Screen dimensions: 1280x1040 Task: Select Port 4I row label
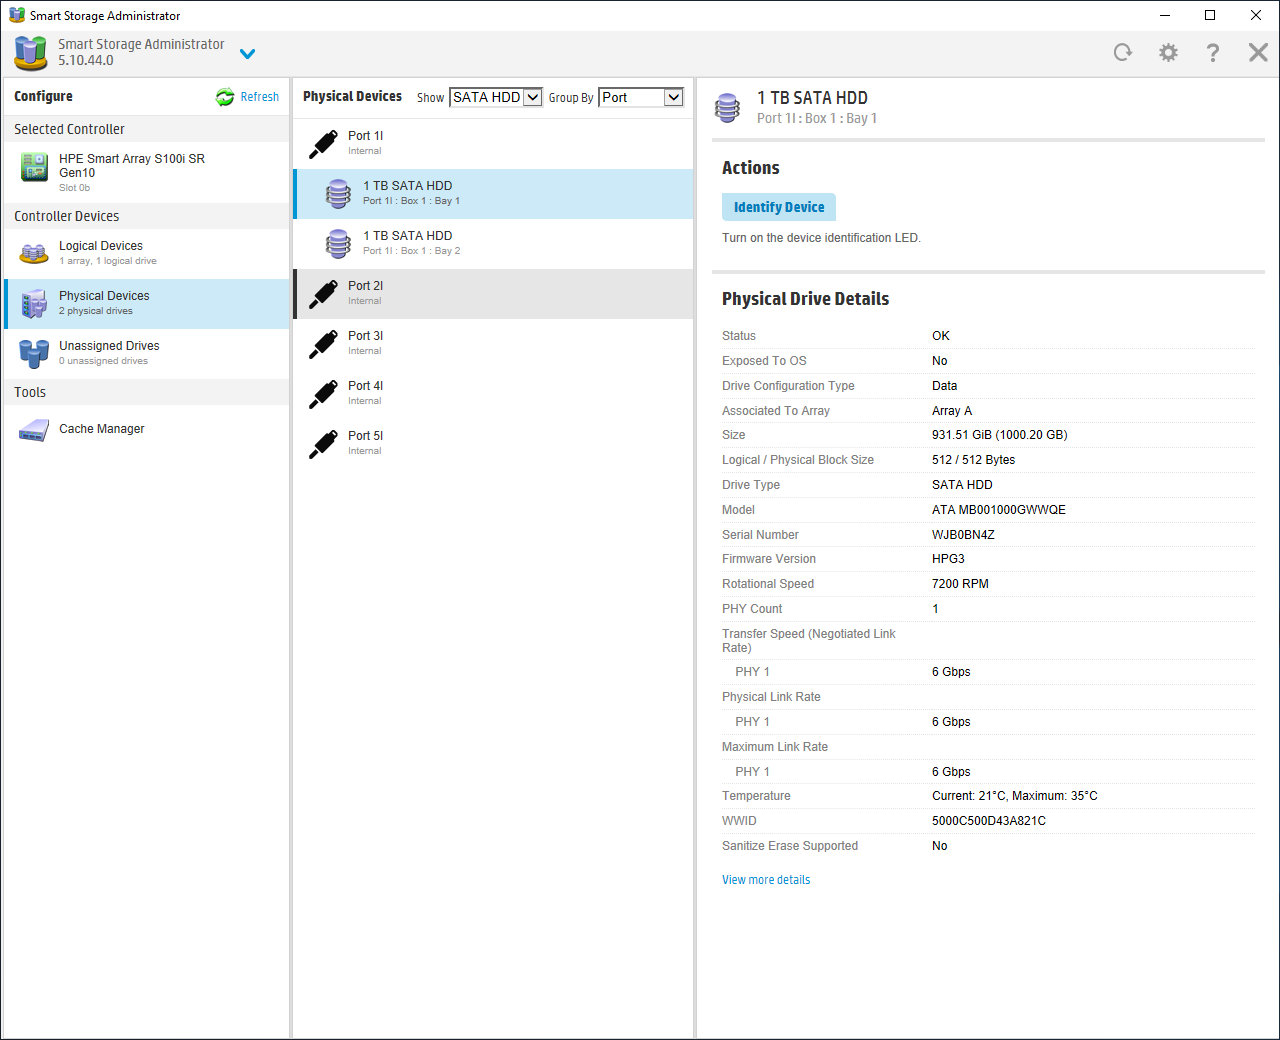(x=366, y=386)
